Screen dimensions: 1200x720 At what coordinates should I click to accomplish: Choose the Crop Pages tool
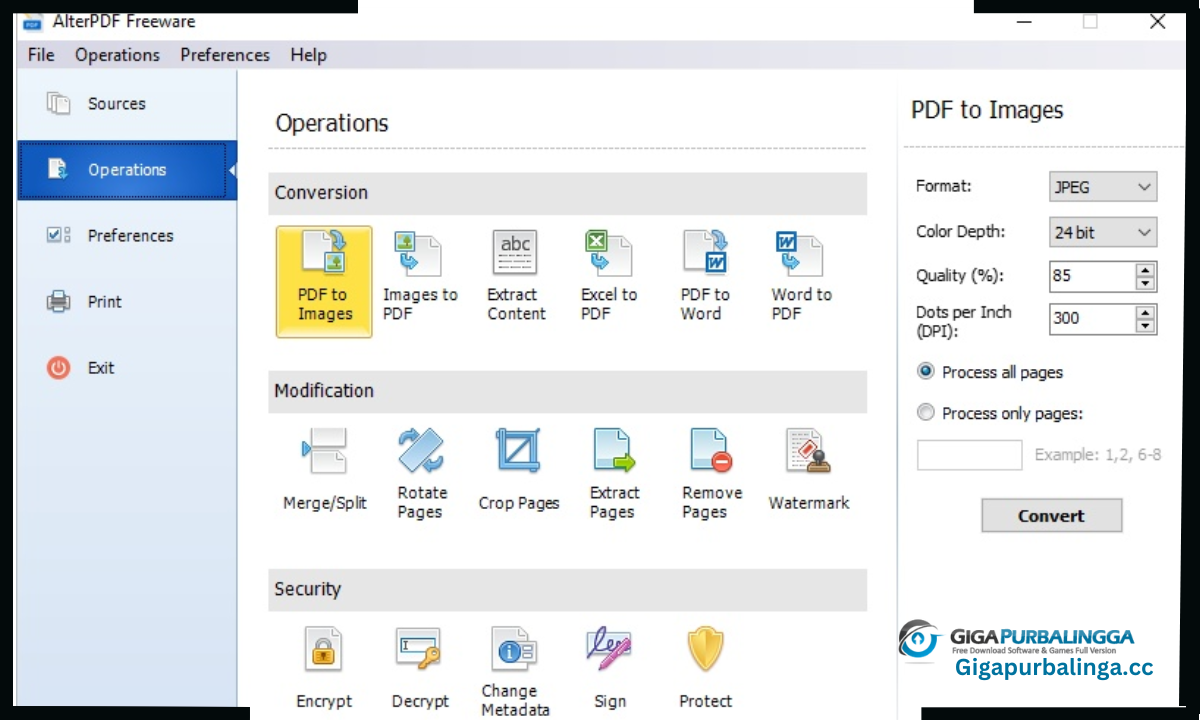pyautogui.click(x=518, y=470)
